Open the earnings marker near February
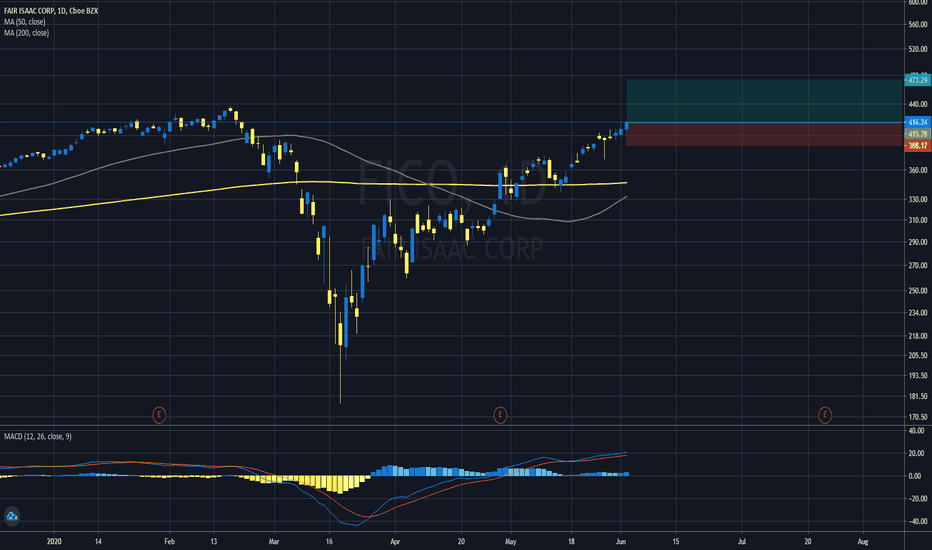This screenshot has height=550, width=932. (159, 414)
